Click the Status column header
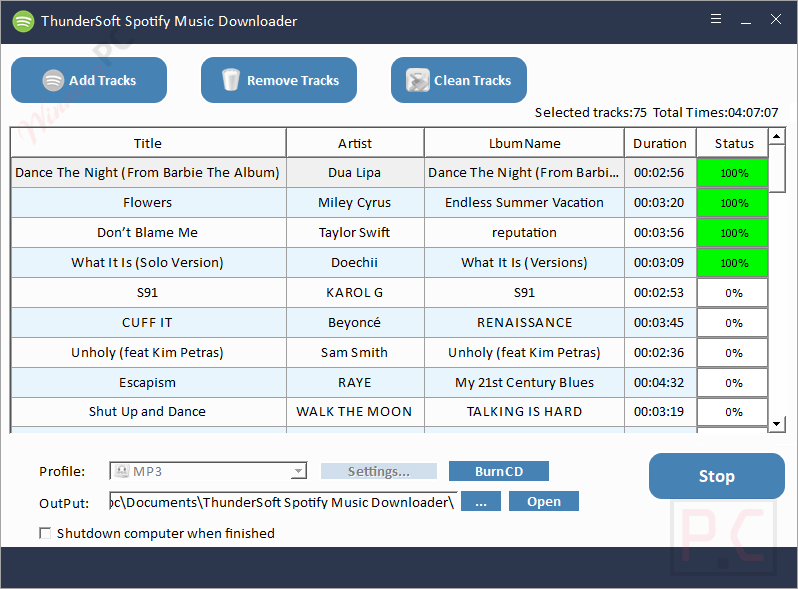The image size is (798, 589). pos(733,143)
